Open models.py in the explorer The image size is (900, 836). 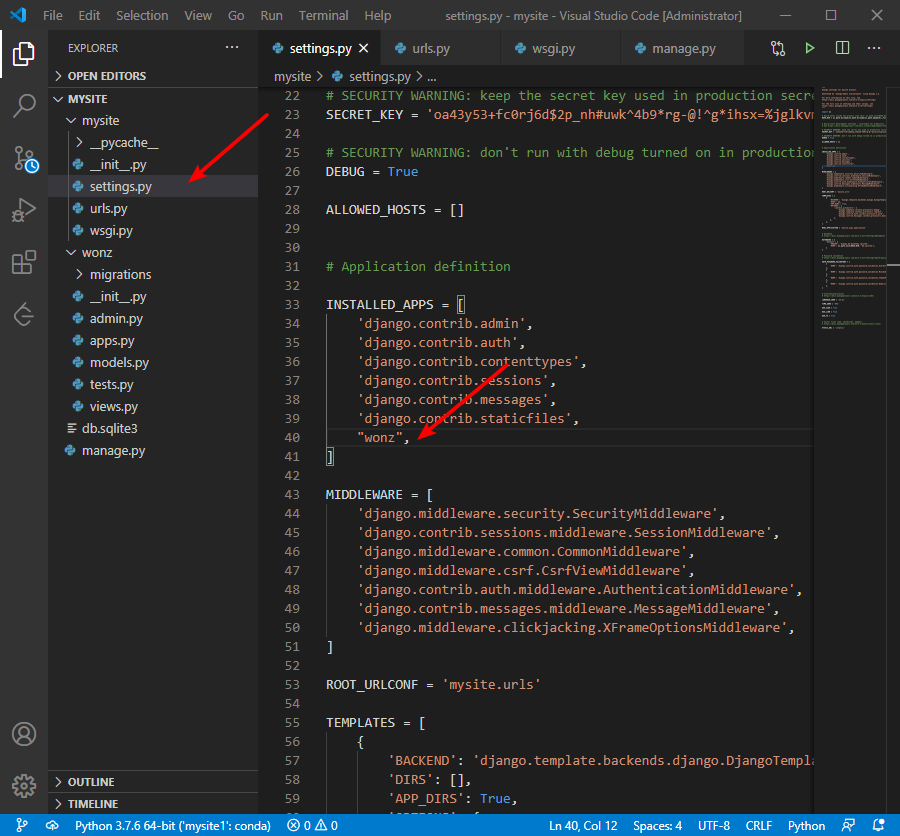pos(153,362)
